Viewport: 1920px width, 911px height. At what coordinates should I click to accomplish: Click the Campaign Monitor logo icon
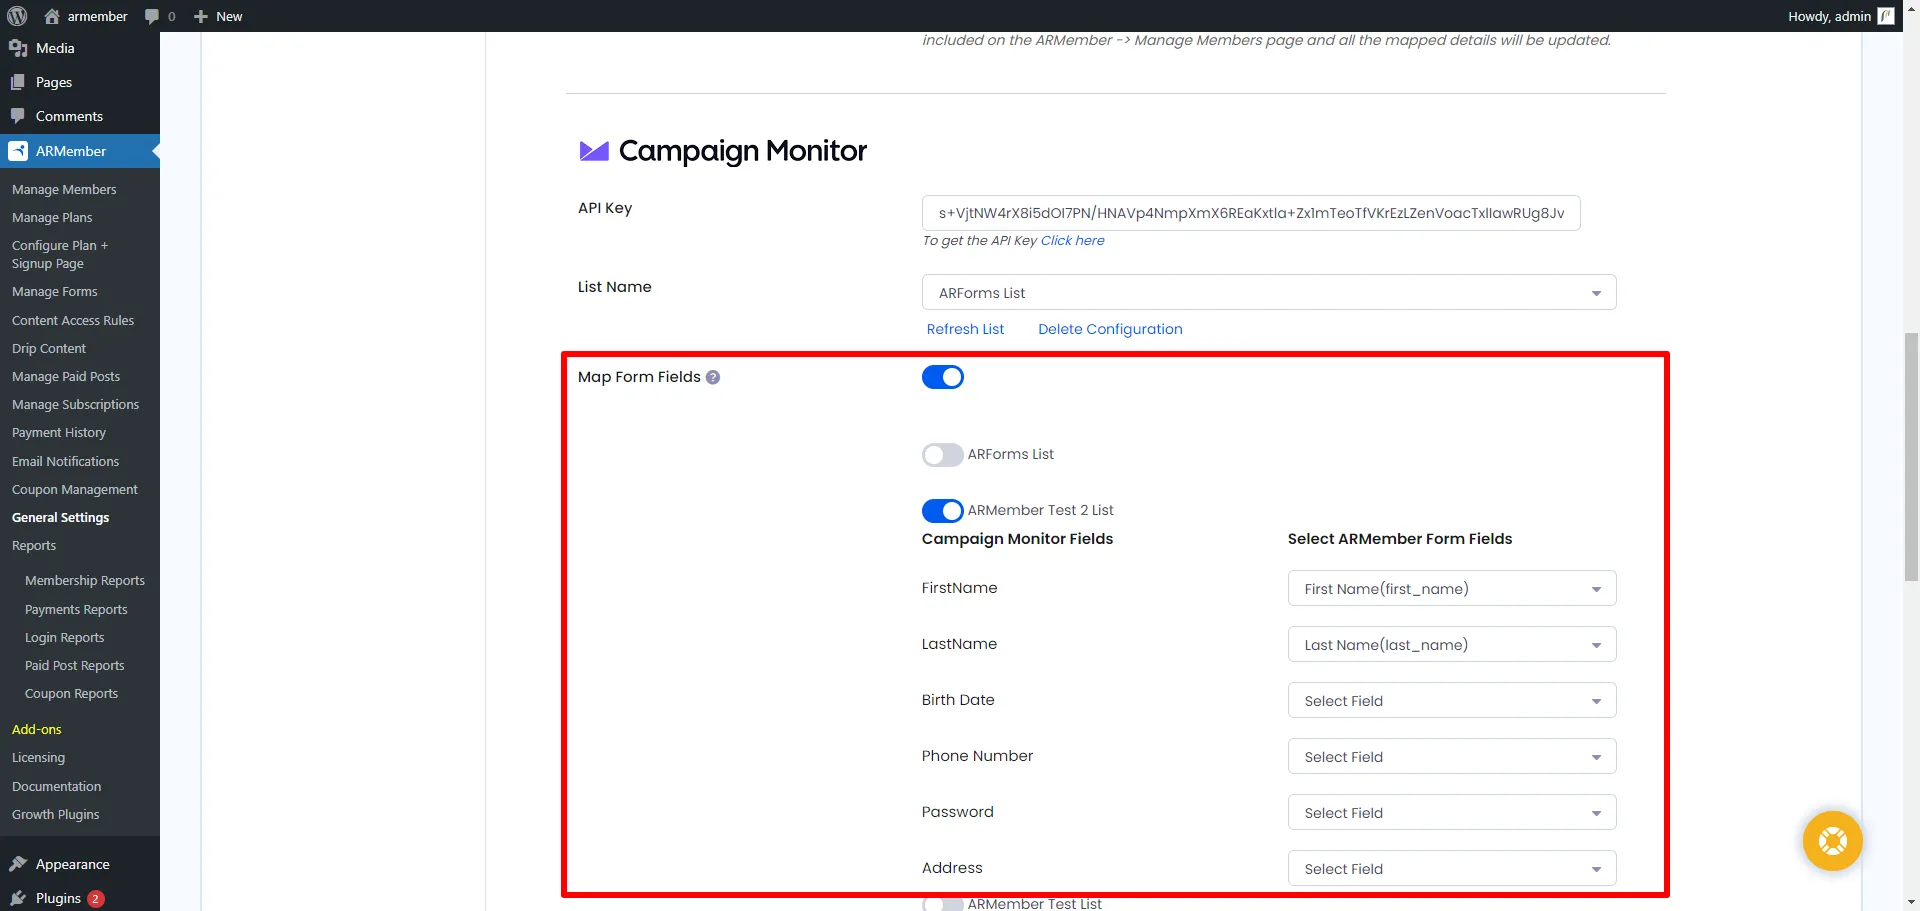pyautogui.click(x=594, y=151)
